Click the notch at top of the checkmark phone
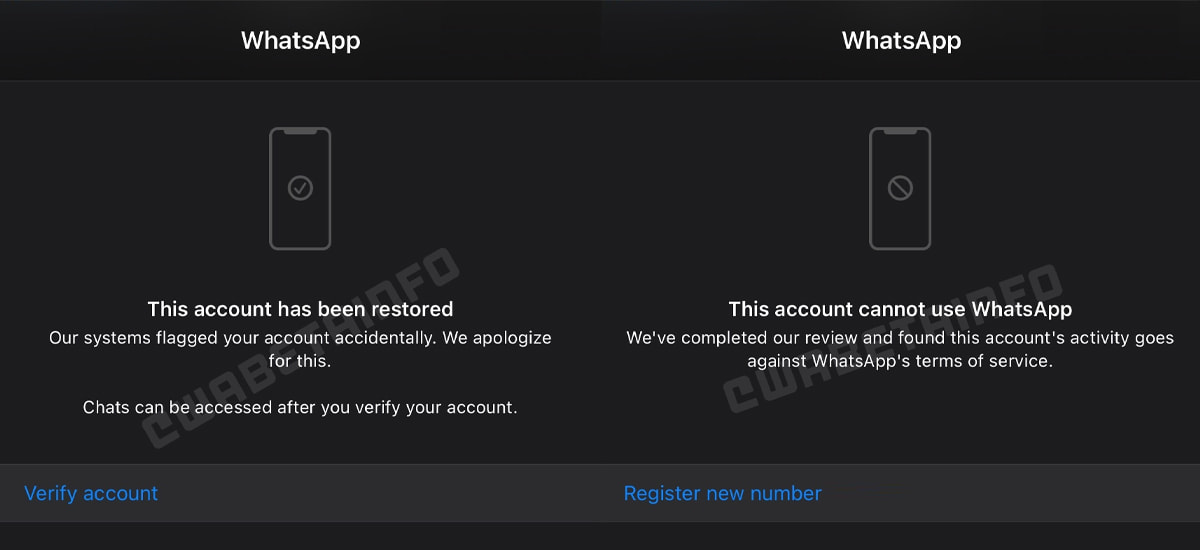 tap(300, 130)
